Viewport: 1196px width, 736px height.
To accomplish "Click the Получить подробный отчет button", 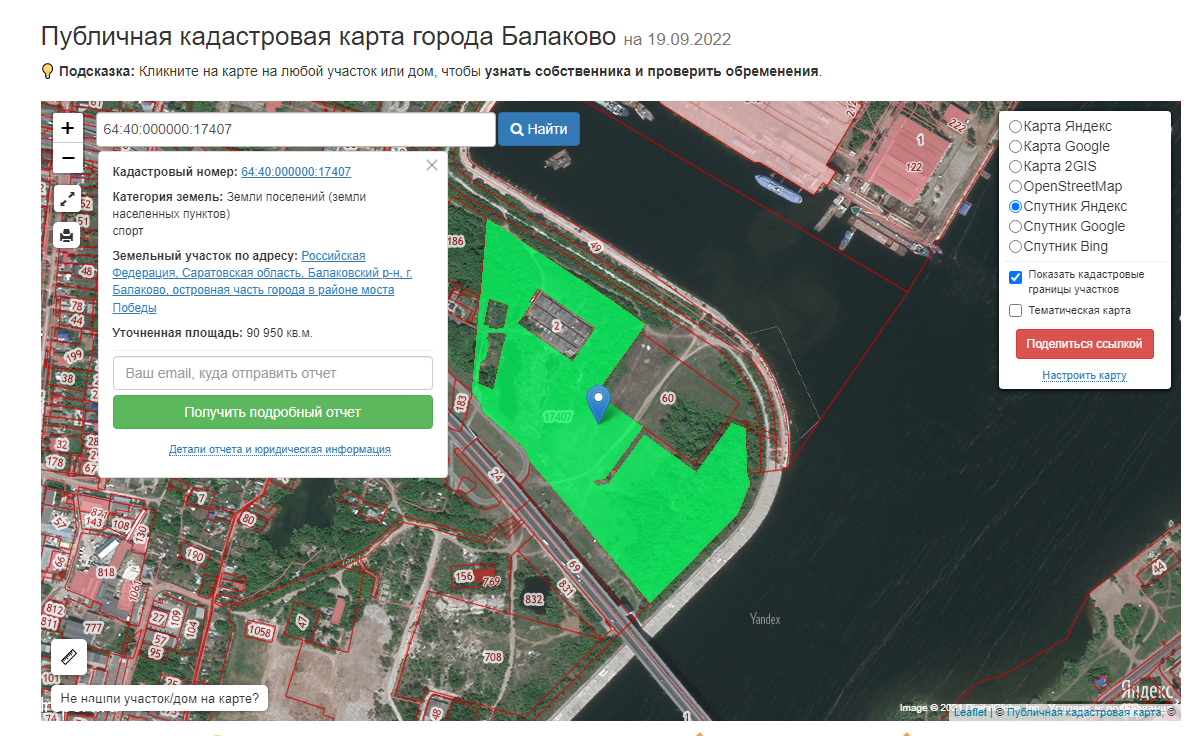I will point(272,412).
